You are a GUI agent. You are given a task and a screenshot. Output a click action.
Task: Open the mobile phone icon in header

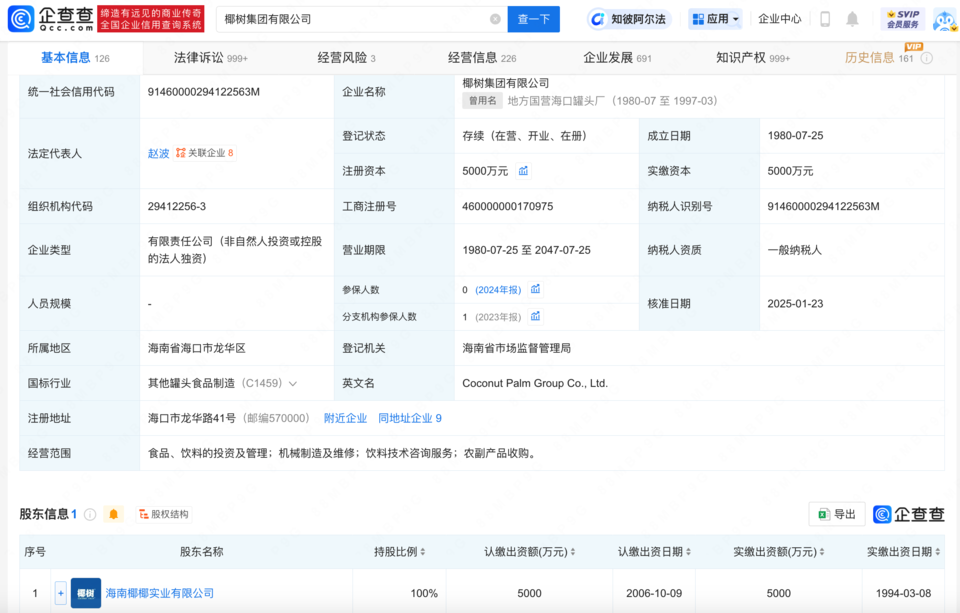pyautogui.click(x=825, y=19)
